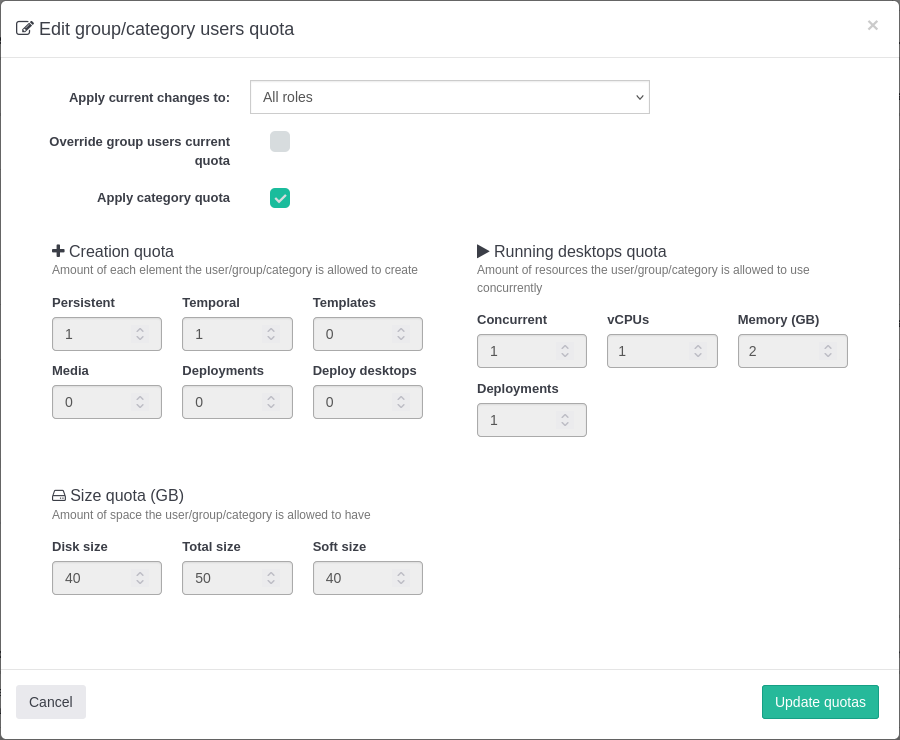
Task: Enable Override group users current quota checkbox
Action: (280, 142)
